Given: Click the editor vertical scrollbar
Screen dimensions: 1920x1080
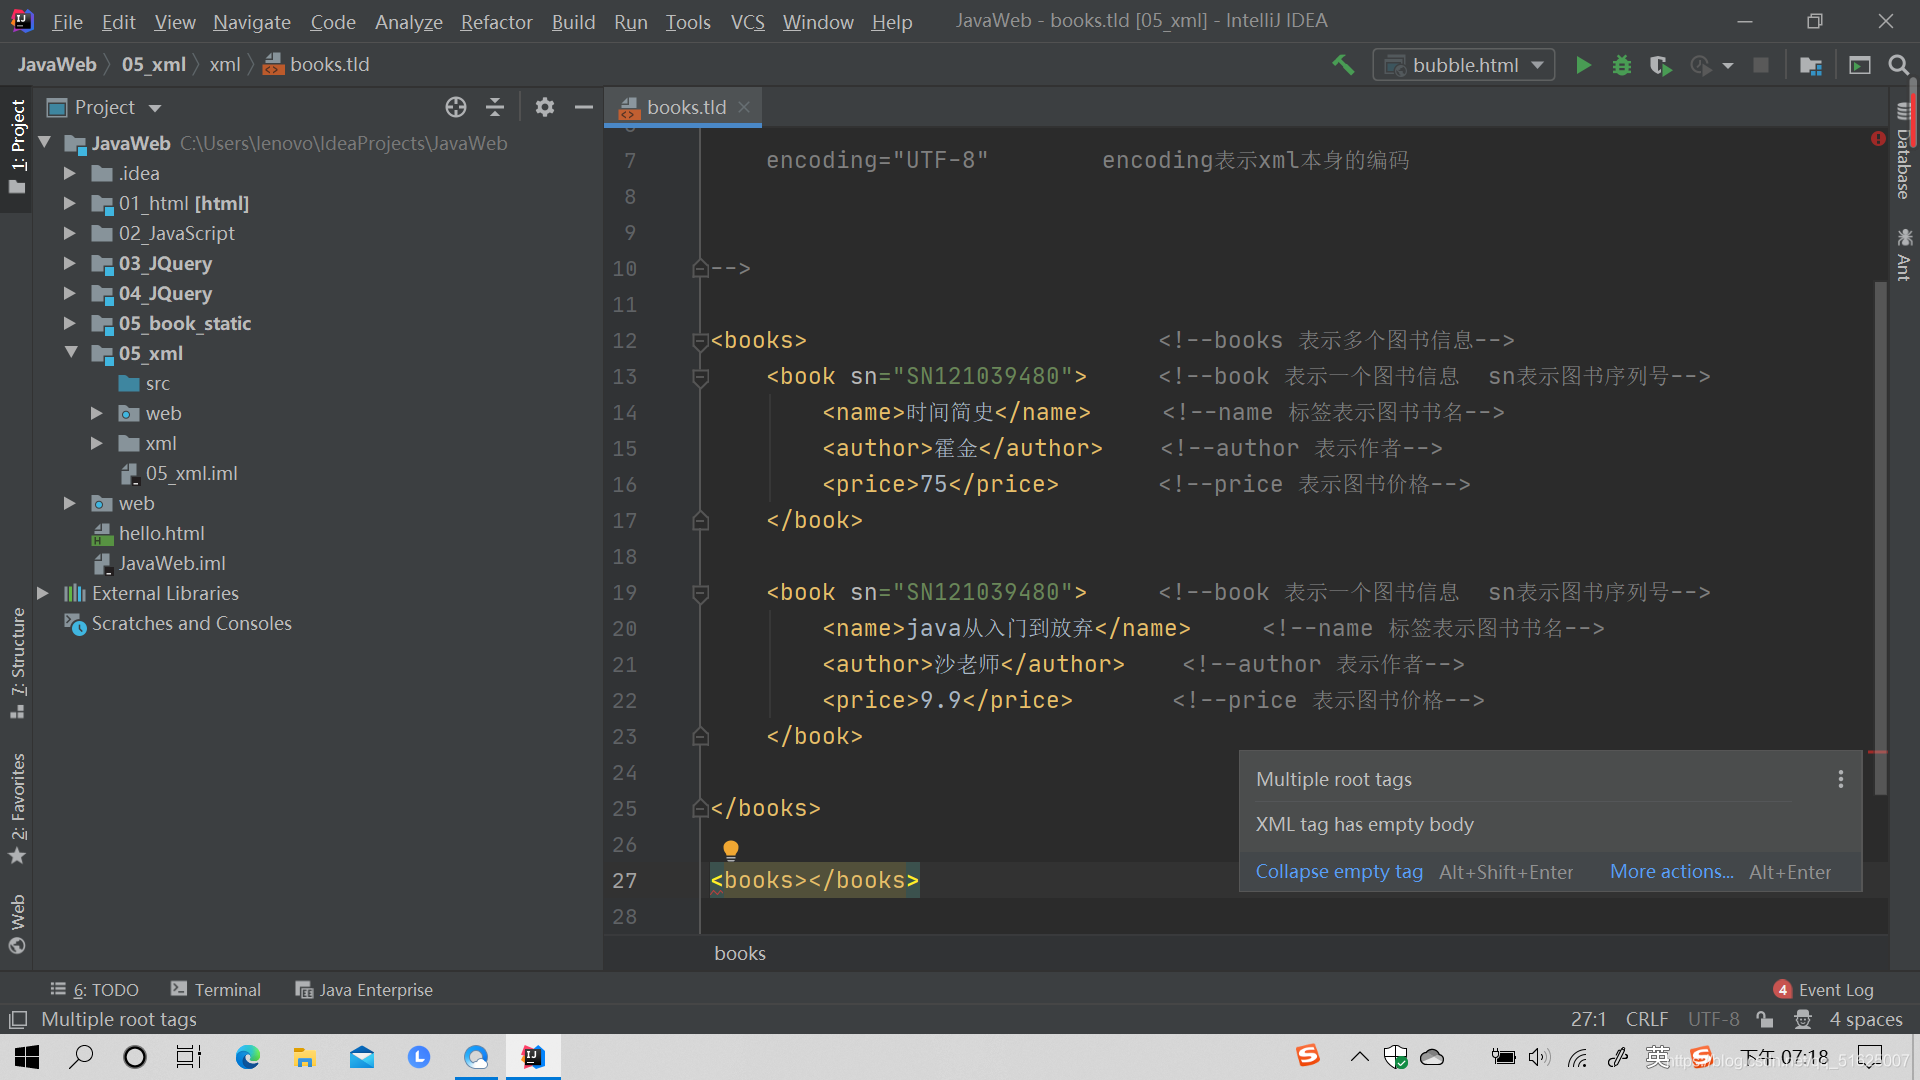Looking at the screenshot, I should pos(1880,539).
